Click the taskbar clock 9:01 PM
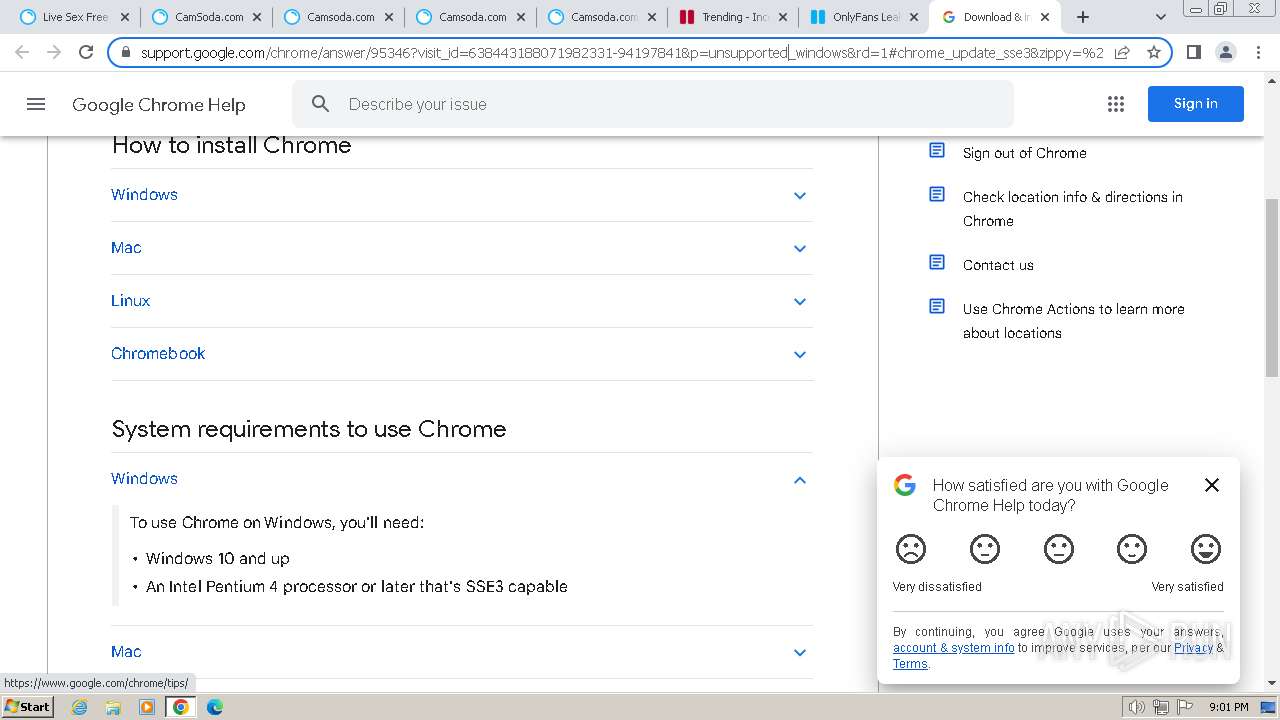 (x=1228, y=707)
